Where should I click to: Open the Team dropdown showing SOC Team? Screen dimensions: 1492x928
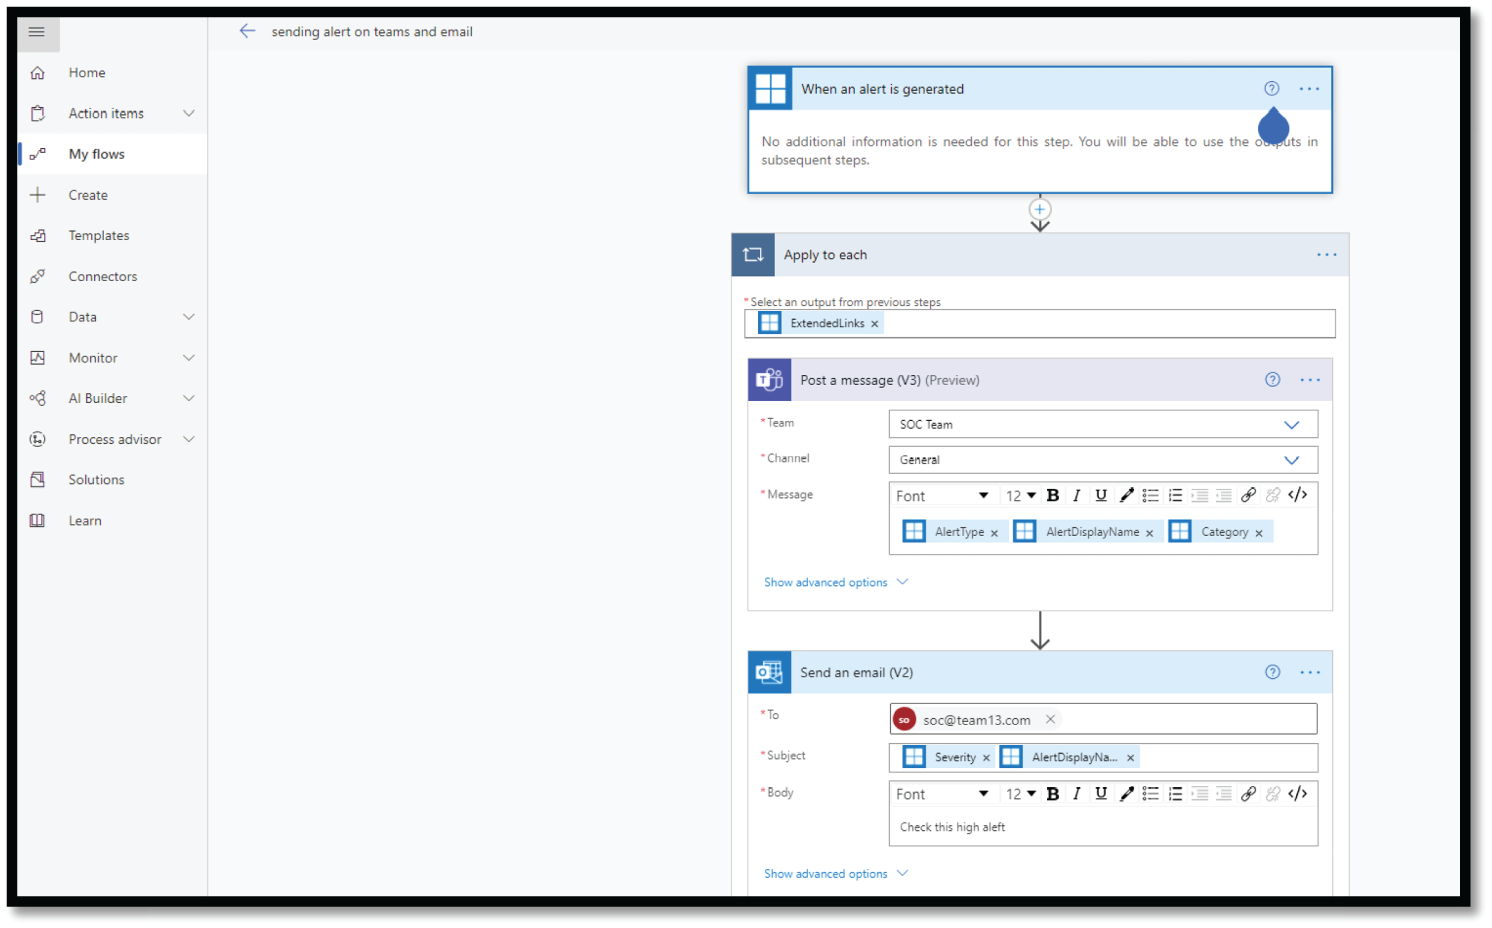pyautogui.click(x=1103, y=424)
